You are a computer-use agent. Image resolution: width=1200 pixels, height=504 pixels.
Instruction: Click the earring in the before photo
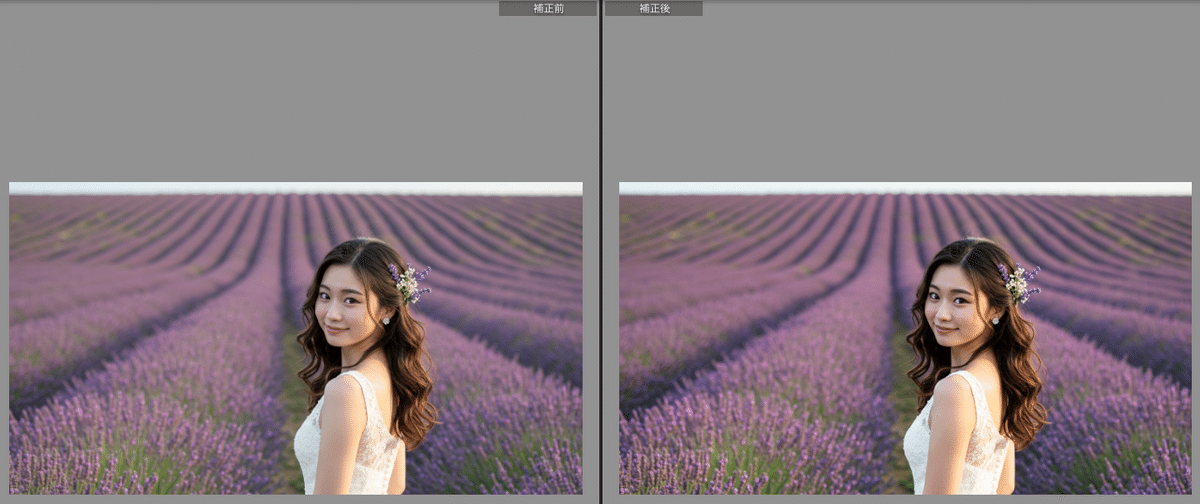click(x=385, y=320)
